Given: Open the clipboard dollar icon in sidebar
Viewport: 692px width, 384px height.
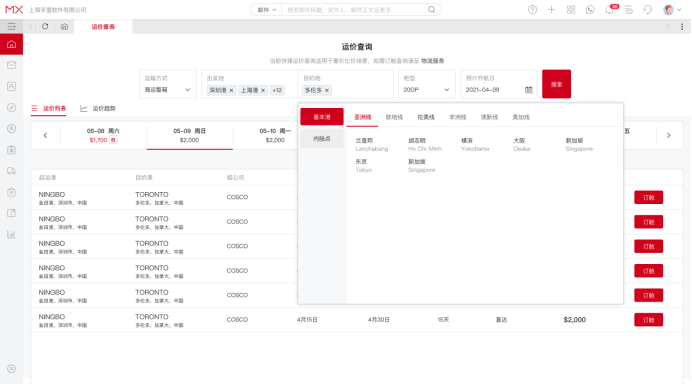Looking at the screenshot, I should click(11, 150).
